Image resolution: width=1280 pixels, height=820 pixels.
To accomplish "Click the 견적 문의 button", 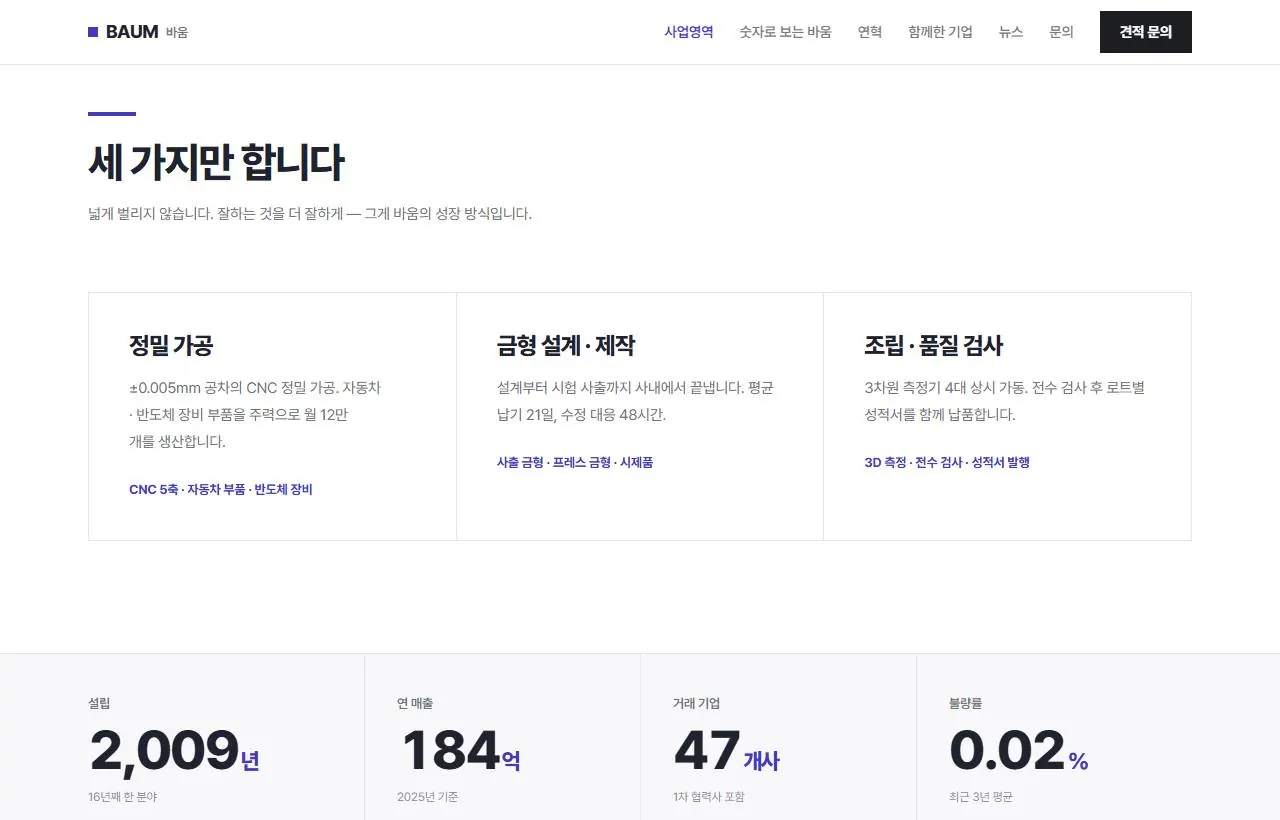I will tap(1146, 32).
